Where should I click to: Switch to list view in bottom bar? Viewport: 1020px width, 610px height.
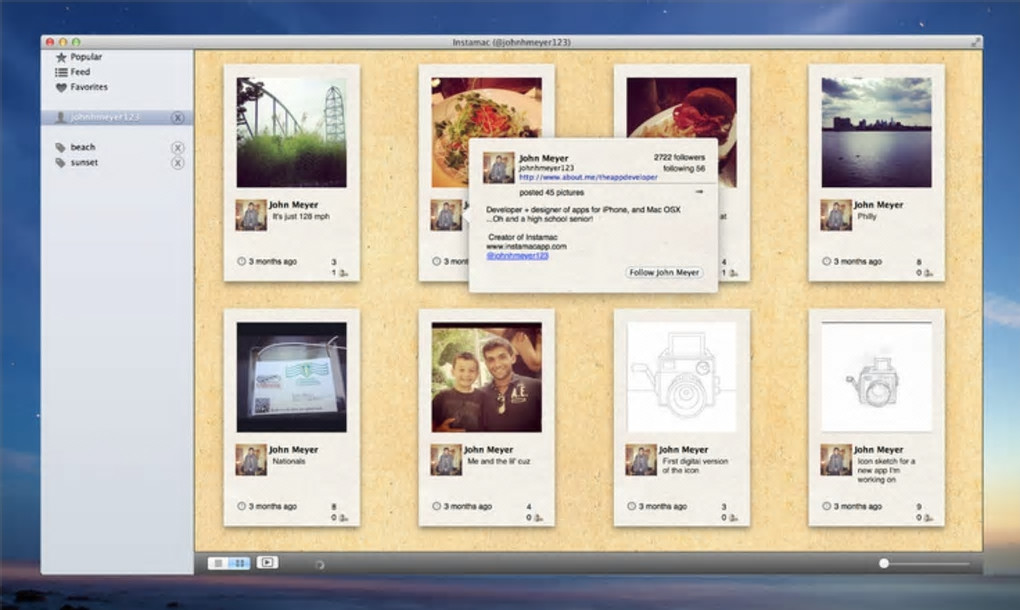pyautogui.click(x=218, y=563)
